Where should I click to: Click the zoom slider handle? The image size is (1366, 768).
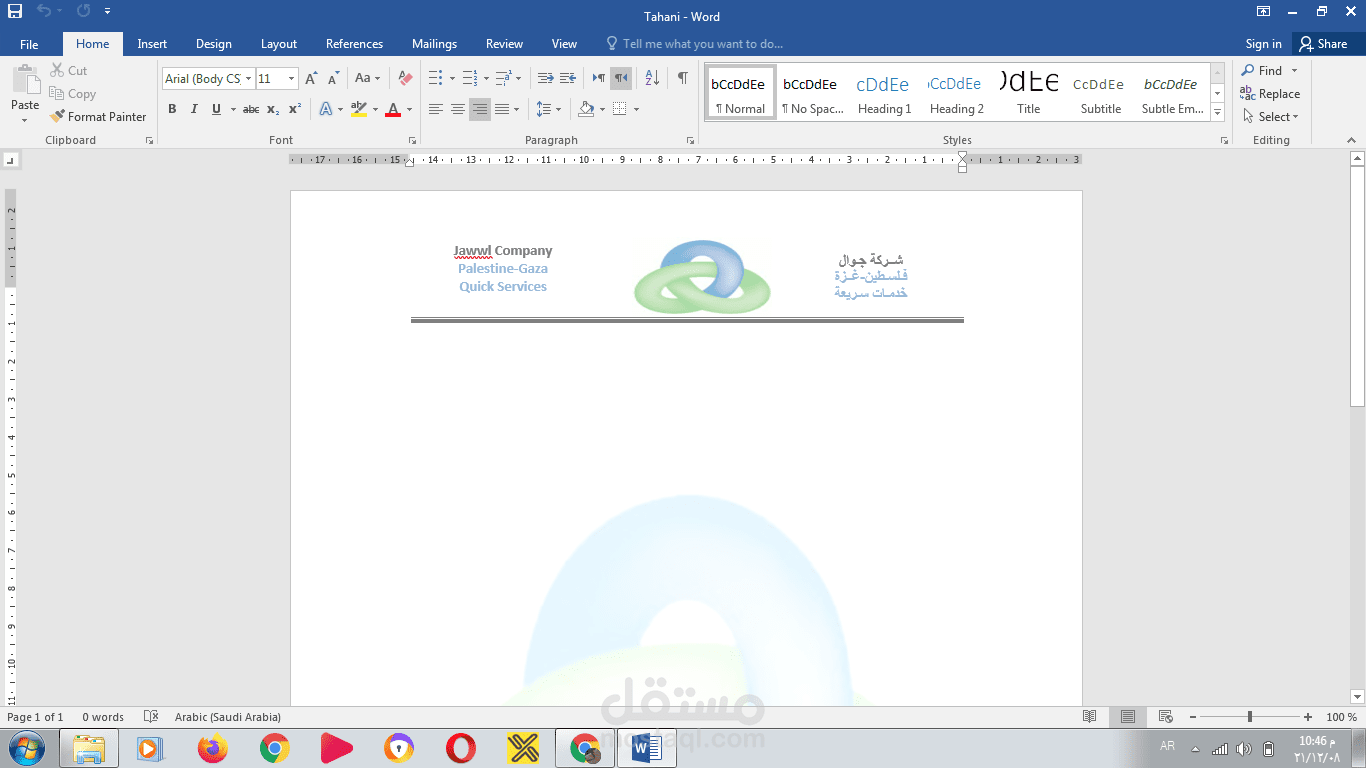coord(1250,717)
